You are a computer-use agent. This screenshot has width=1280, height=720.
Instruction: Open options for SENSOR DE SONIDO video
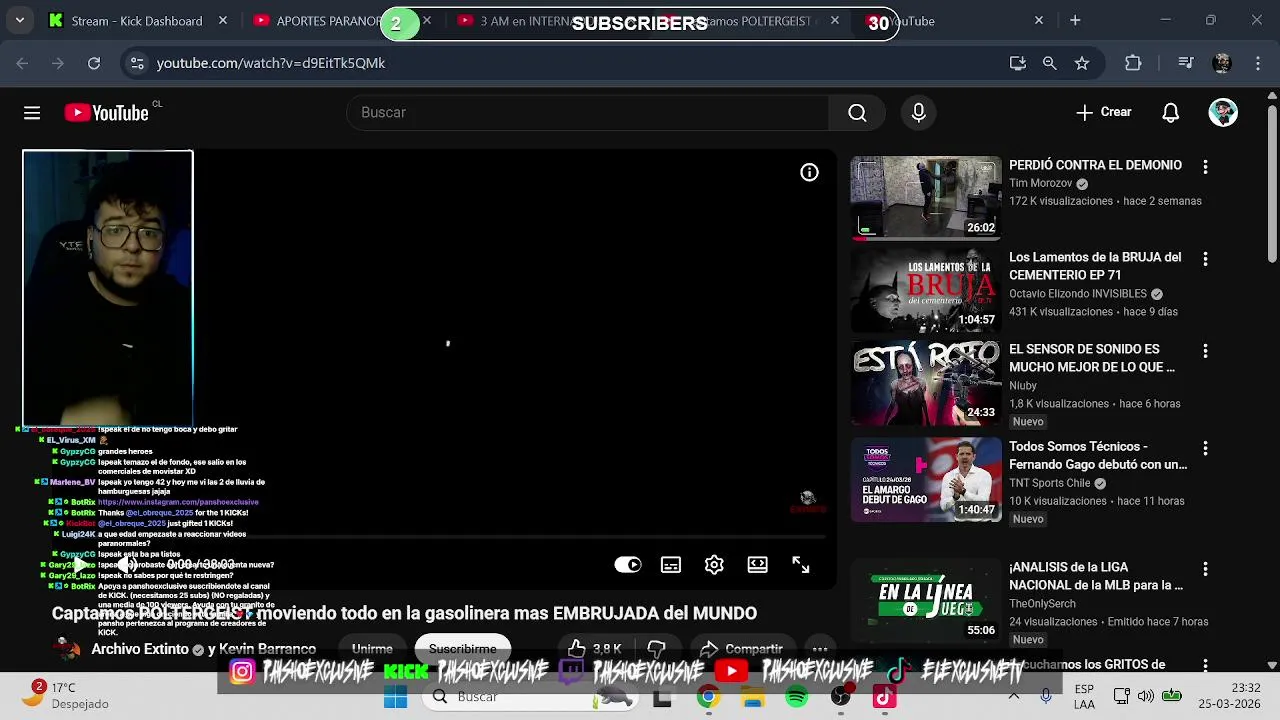pyautogui.click(x=1205, y=351)
